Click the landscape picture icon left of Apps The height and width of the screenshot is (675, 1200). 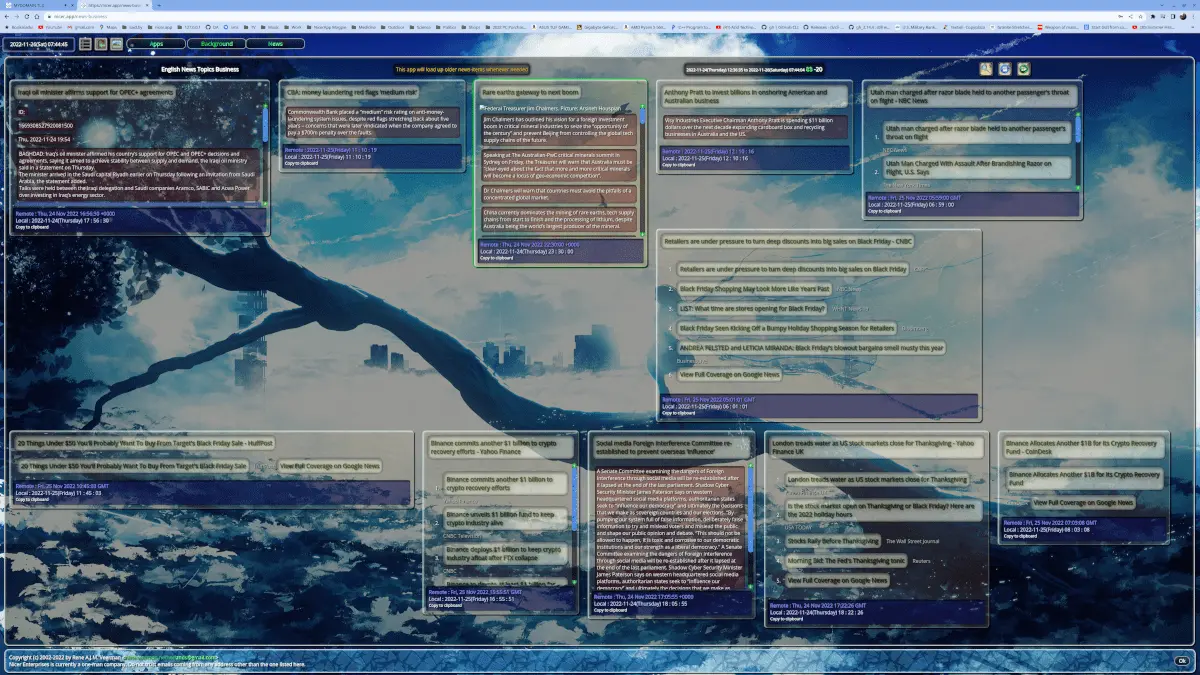116,44
